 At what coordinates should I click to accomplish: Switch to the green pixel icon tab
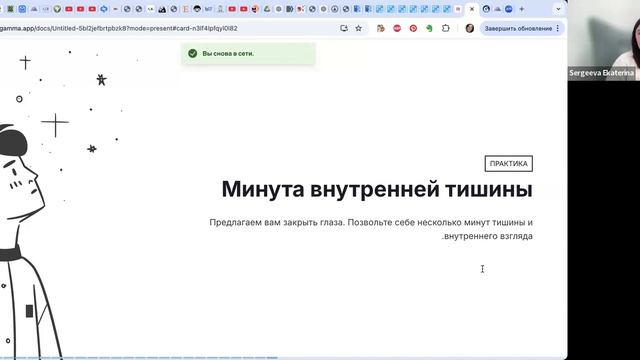(10, 9)
